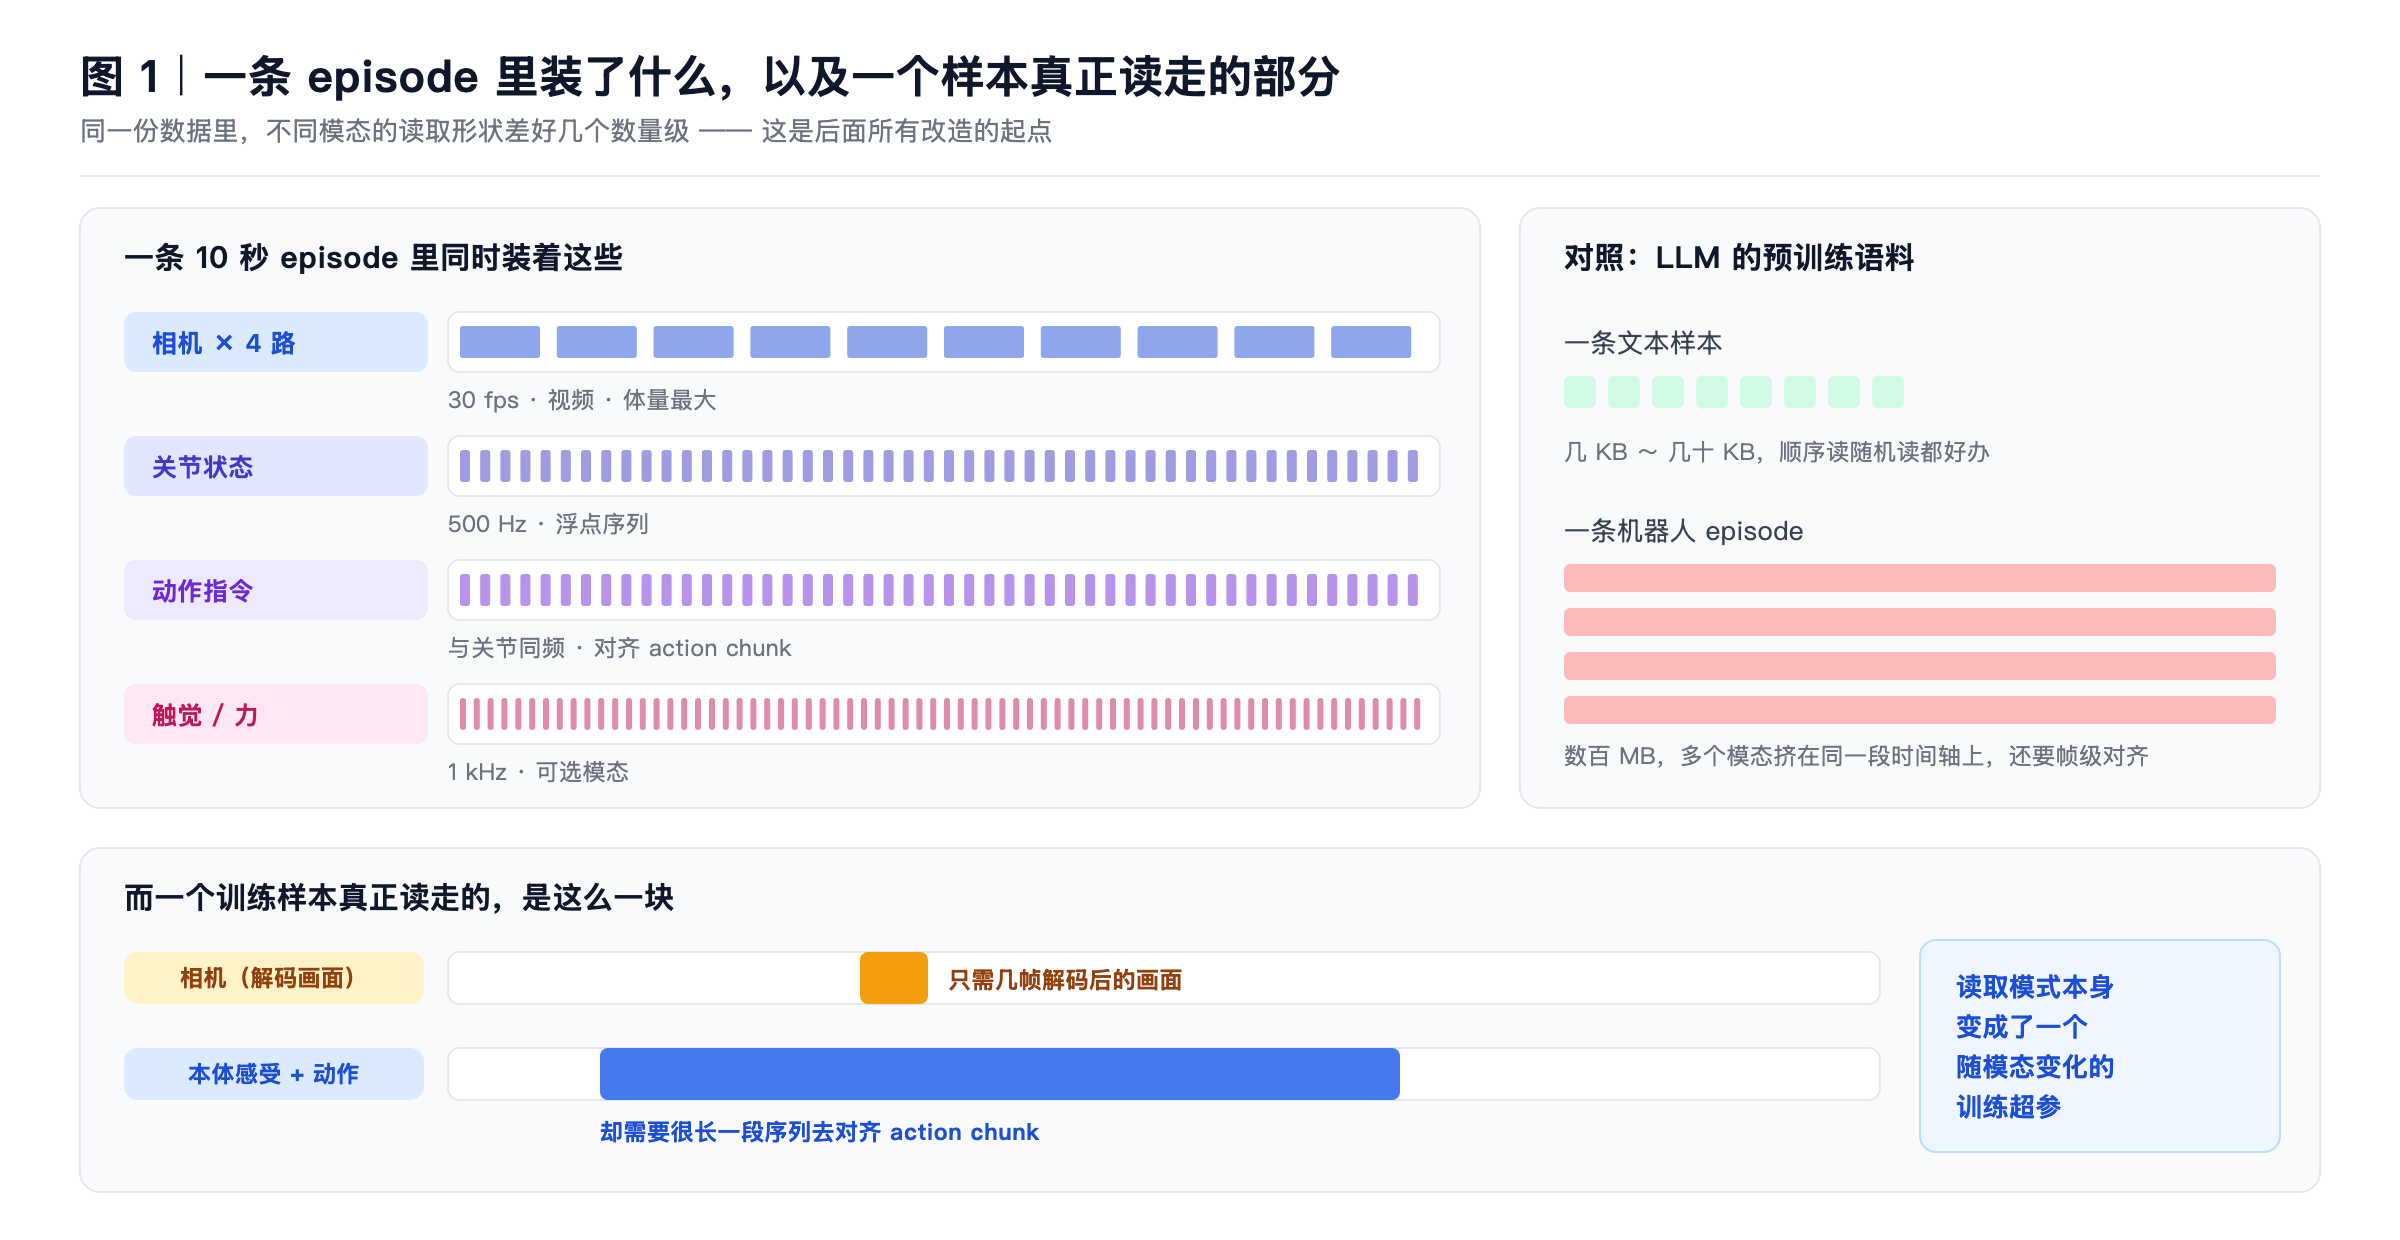
Task: Select the 关节状态 label pill
Action: (x=276, y=466)
